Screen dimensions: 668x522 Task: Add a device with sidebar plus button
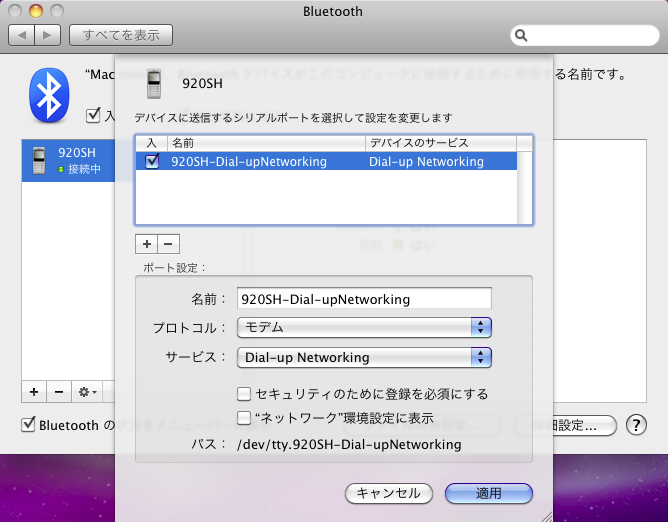point(34,391)
